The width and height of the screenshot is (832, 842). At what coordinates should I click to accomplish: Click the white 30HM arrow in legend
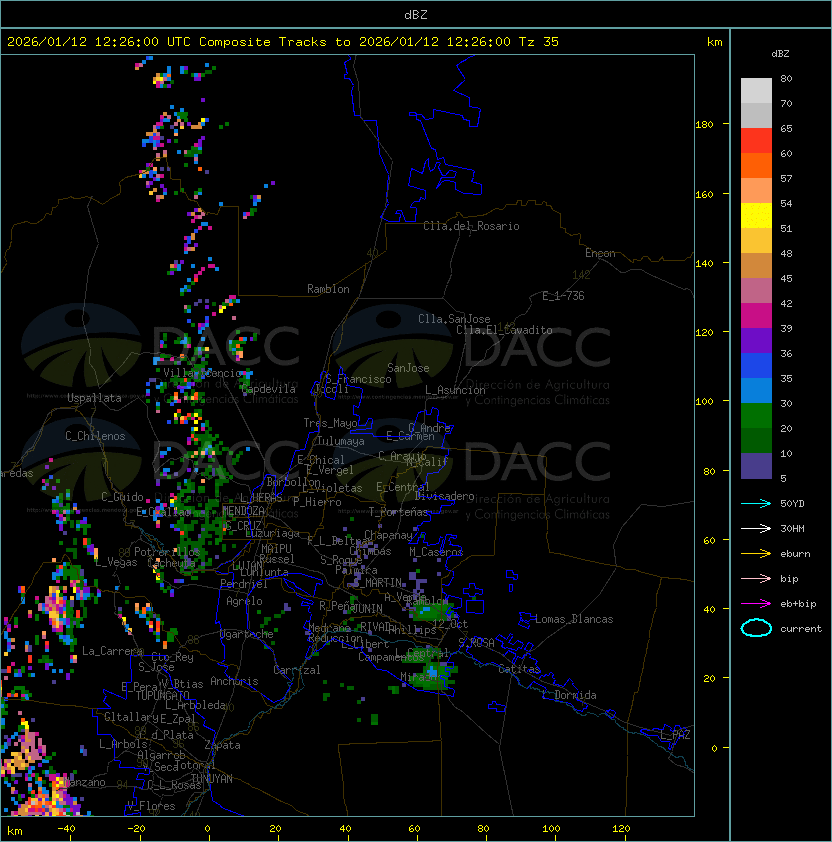coord(756,528)
